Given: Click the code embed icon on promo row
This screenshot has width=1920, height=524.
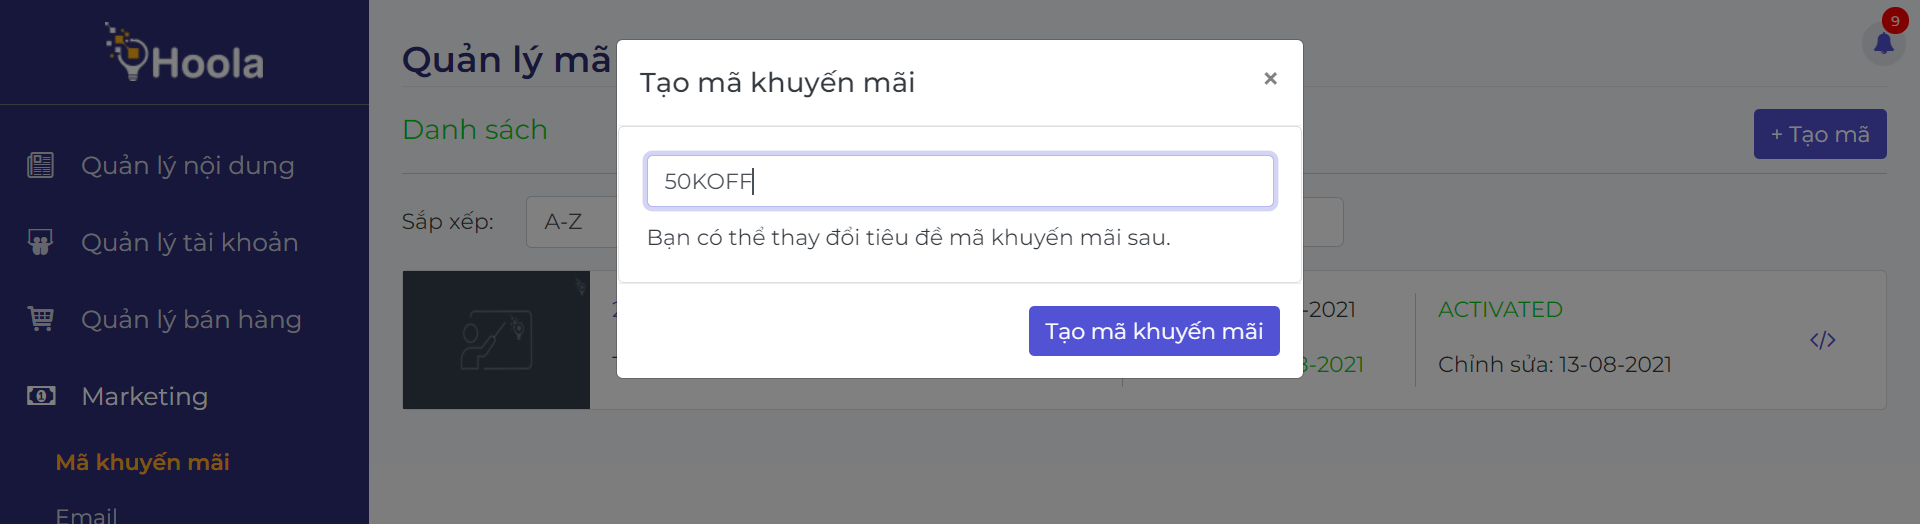Looking at the screenshot, I should pyautogui.click(x=1822, y=340).
